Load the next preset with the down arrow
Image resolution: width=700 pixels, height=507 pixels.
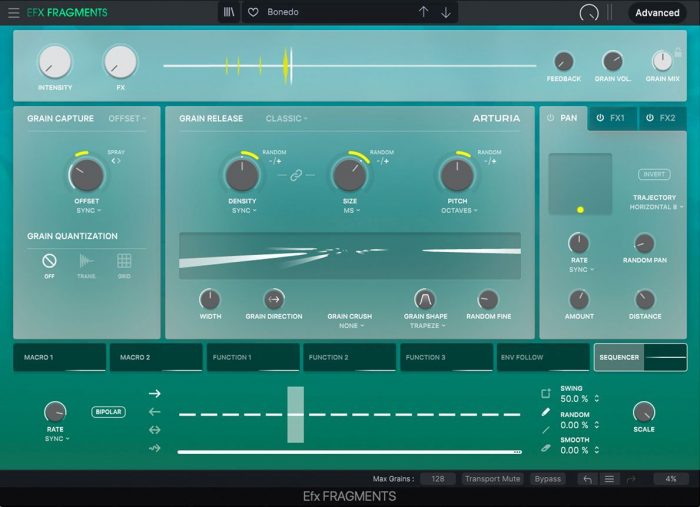[446, 12]
